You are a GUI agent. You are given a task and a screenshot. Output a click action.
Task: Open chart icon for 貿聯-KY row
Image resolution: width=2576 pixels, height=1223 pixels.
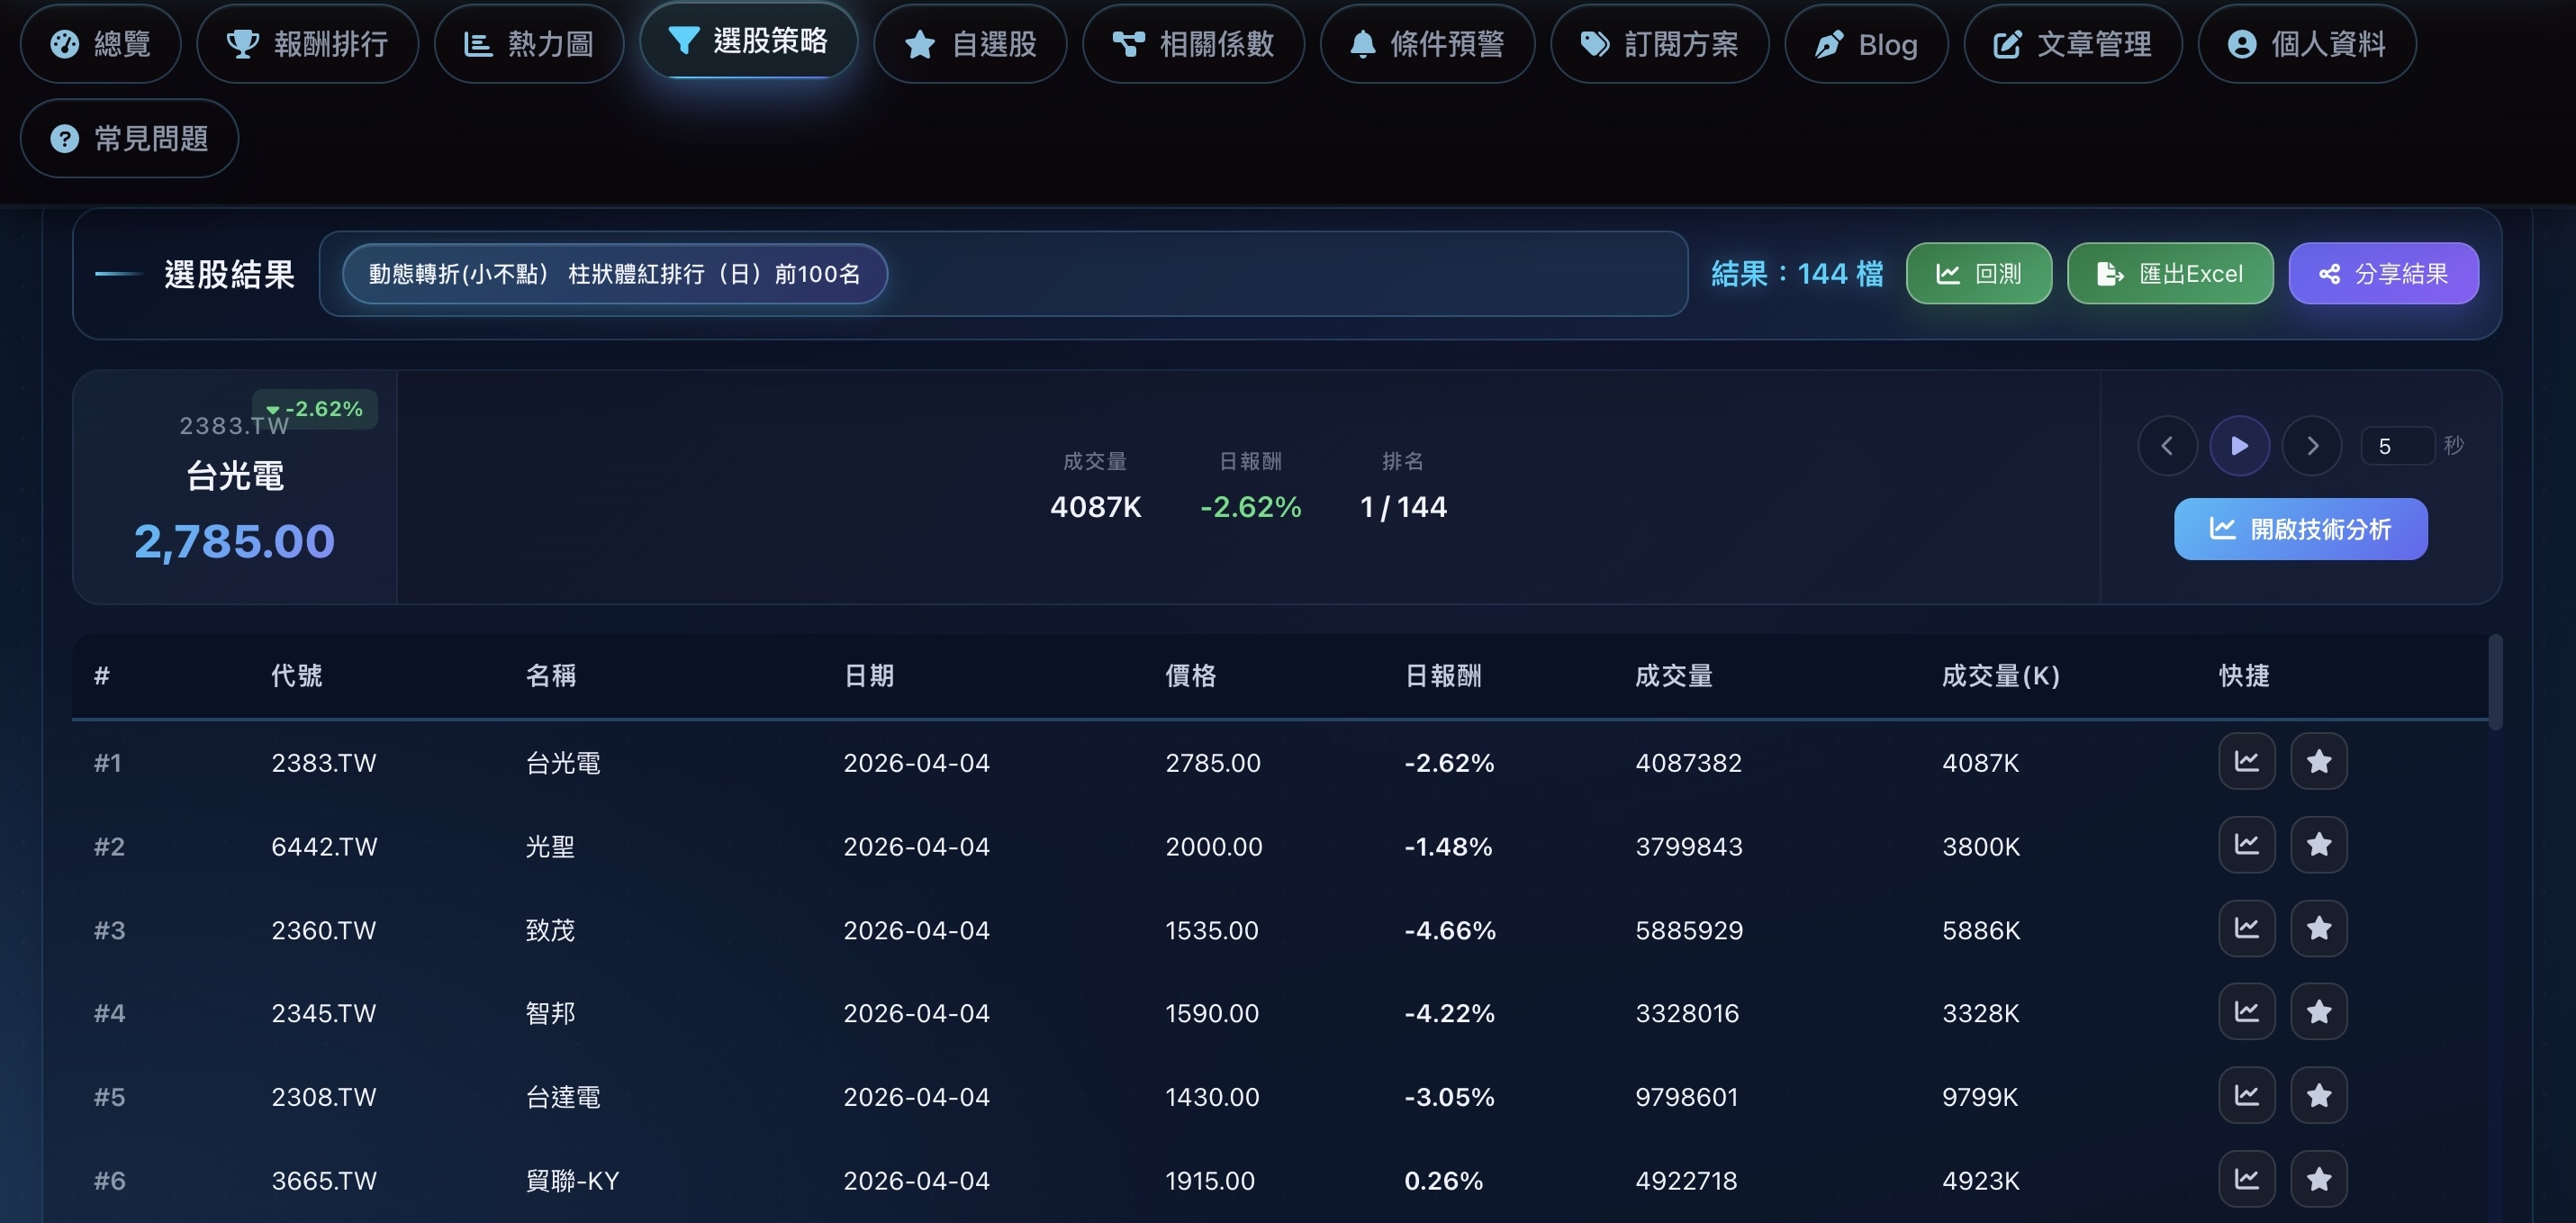point(2247,1180)
